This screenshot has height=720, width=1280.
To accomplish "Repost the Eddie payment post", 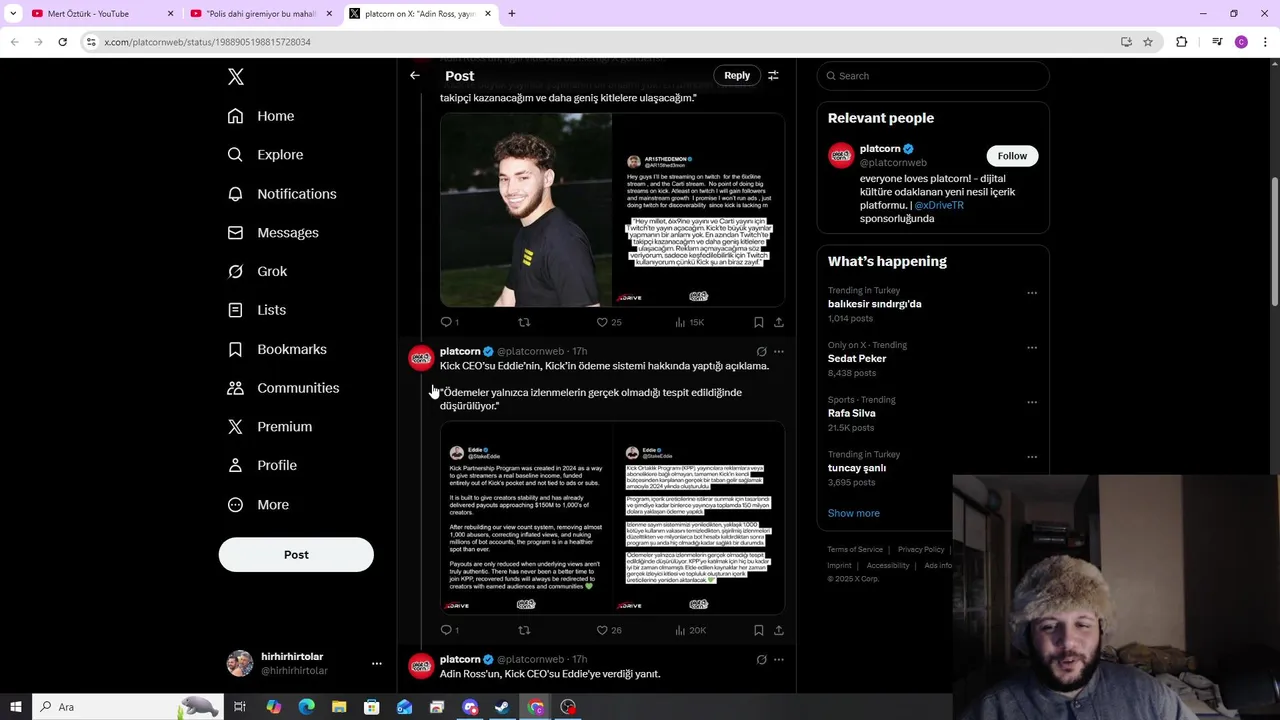I will click(524, 630).
